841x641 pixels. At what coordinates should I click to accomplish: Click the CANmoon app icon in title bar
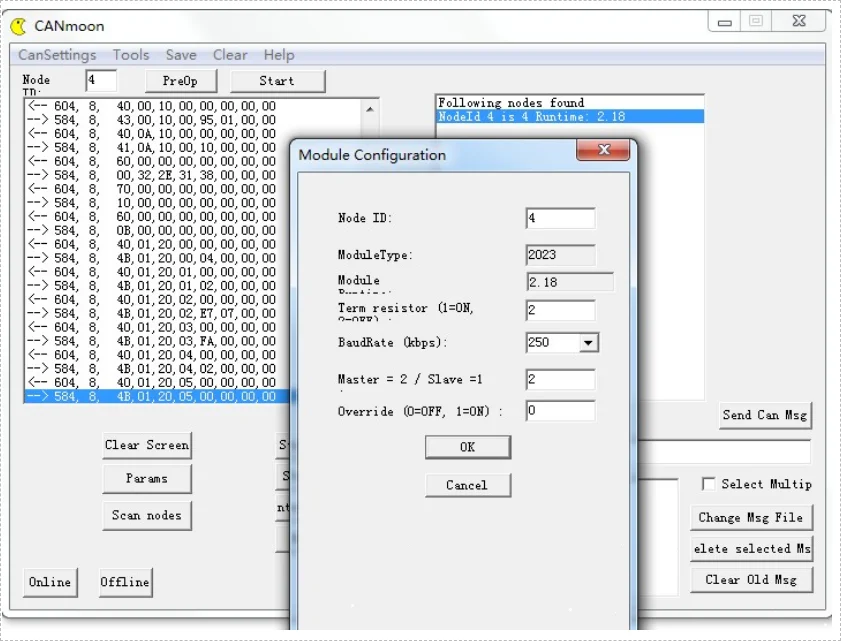[x=18, y=26]
